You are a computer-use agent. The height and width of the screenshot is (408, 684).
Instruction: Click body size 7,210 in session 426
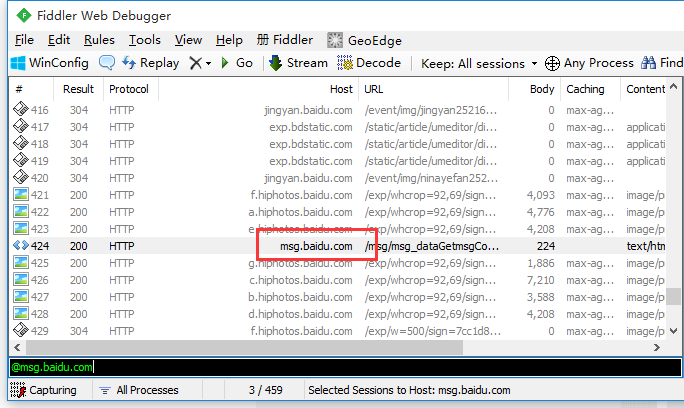click(x=540, y=280)
